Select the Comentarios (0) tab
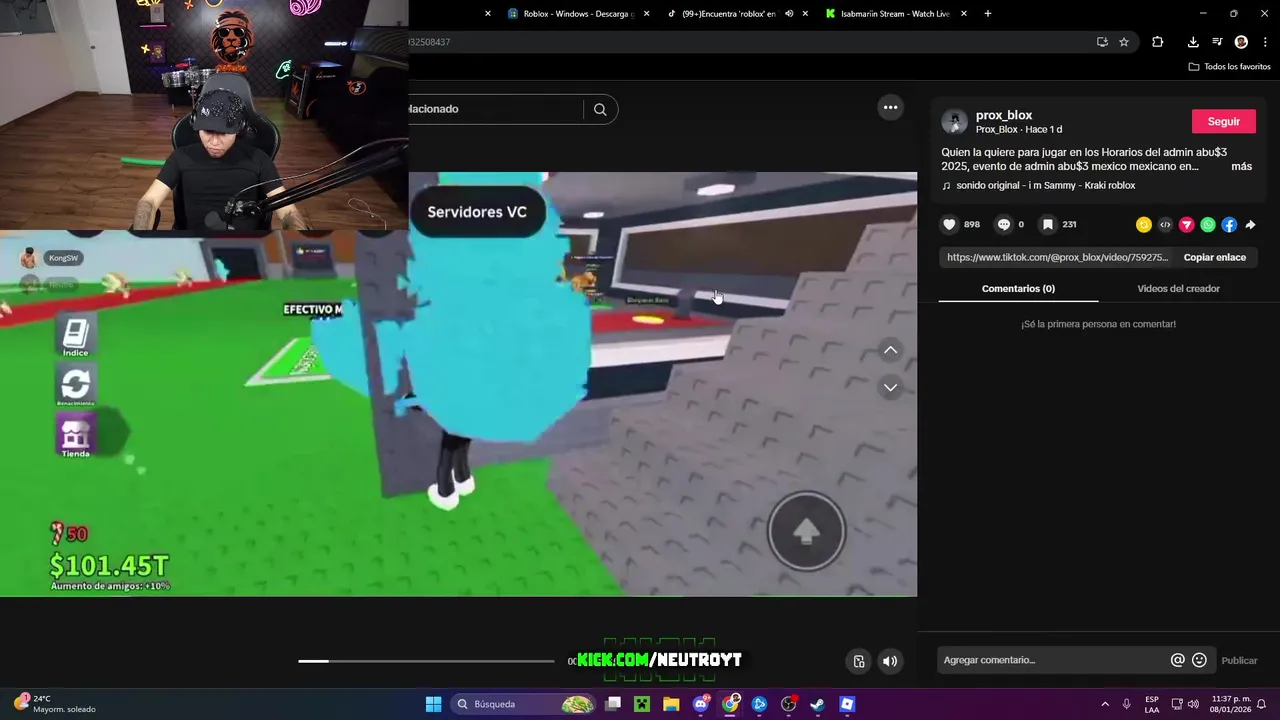 point(1018,289)
